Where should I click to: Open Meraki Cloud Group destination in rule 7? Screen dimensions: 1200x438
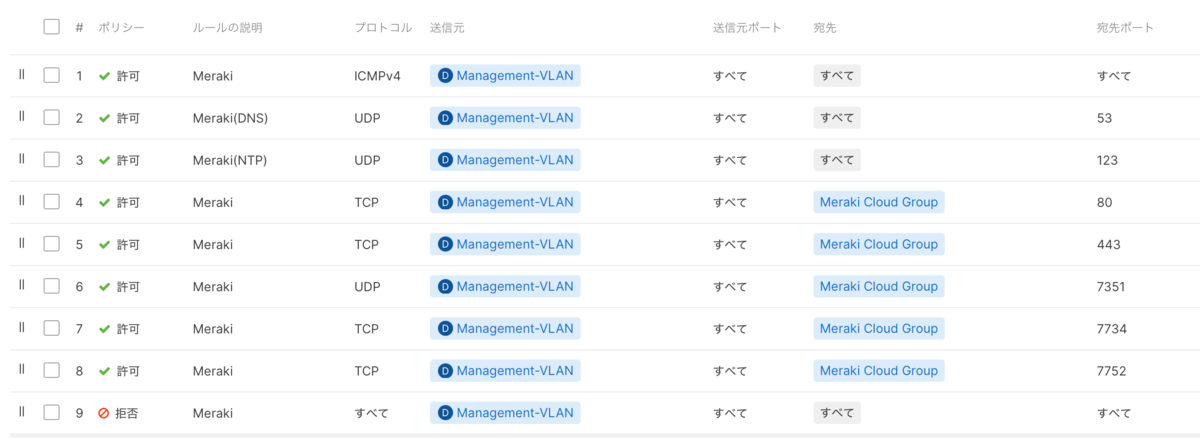[x=879, y=328]
